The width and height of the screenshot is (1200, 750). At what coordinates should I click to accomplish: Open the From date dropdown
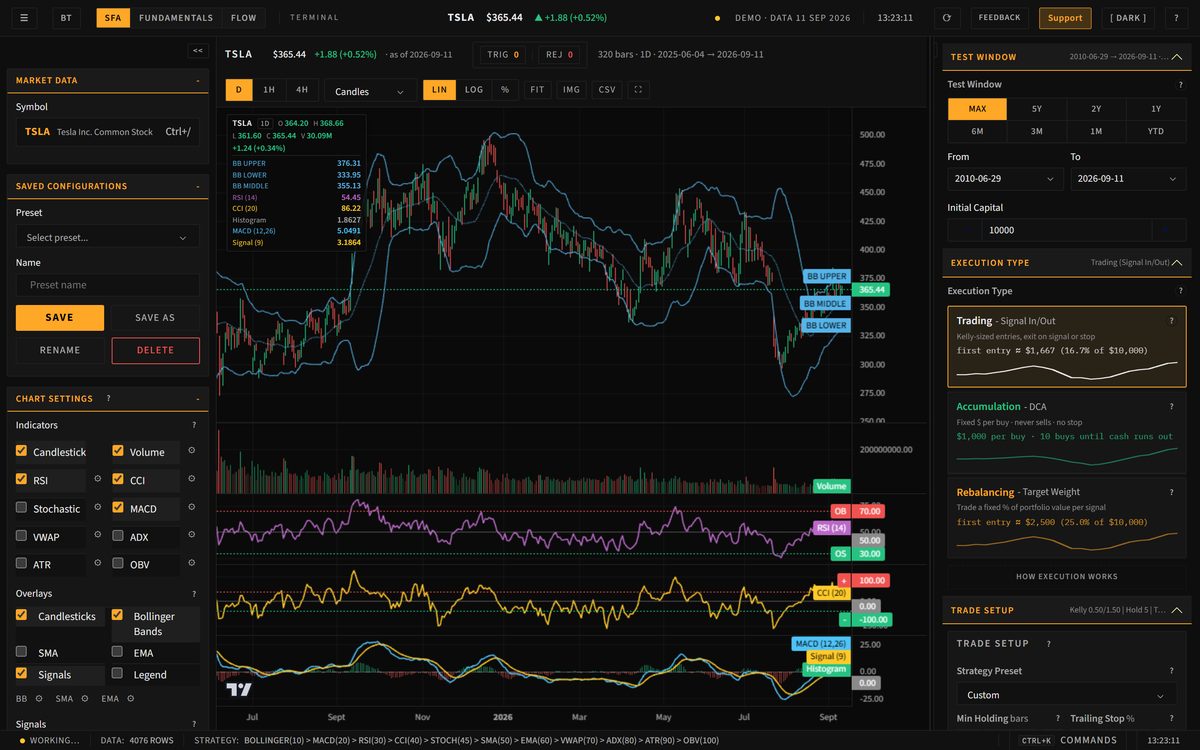[1005, 178]
